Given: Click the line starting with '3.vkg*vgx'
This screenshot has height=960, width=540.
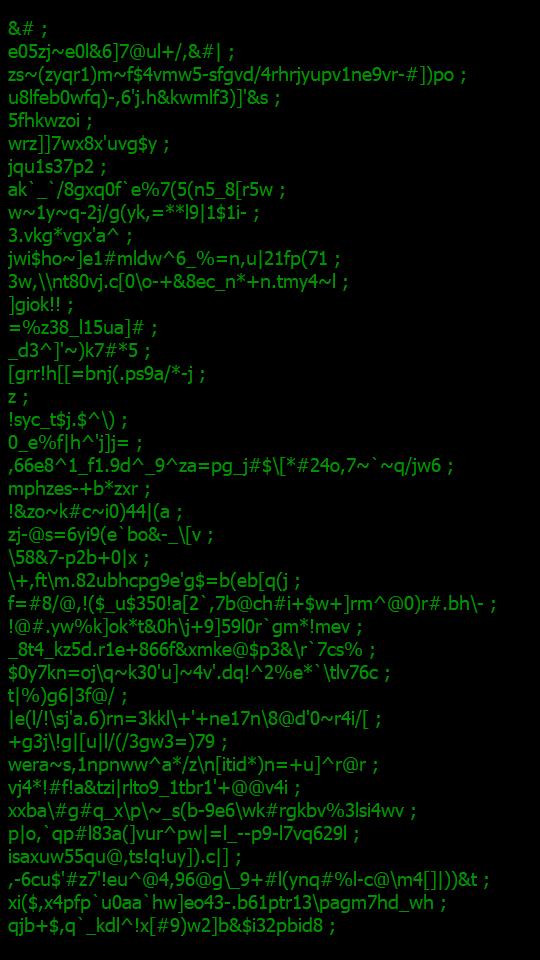Looking at the screenshot, I should pyautogui.click(x=70, y=236).
